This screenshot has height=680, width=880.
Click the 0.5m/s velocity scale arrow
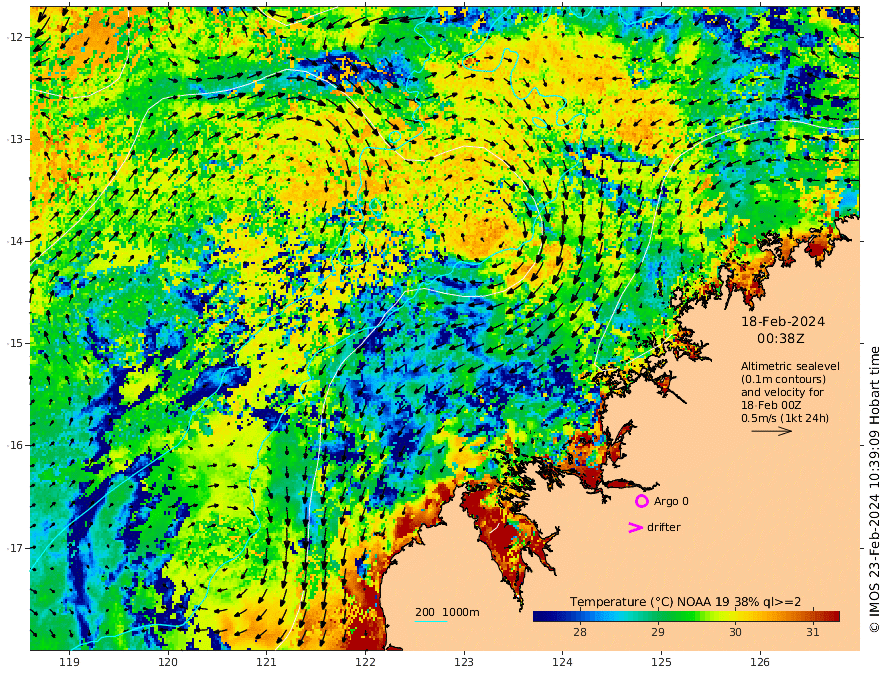click(x=772, y=431)
